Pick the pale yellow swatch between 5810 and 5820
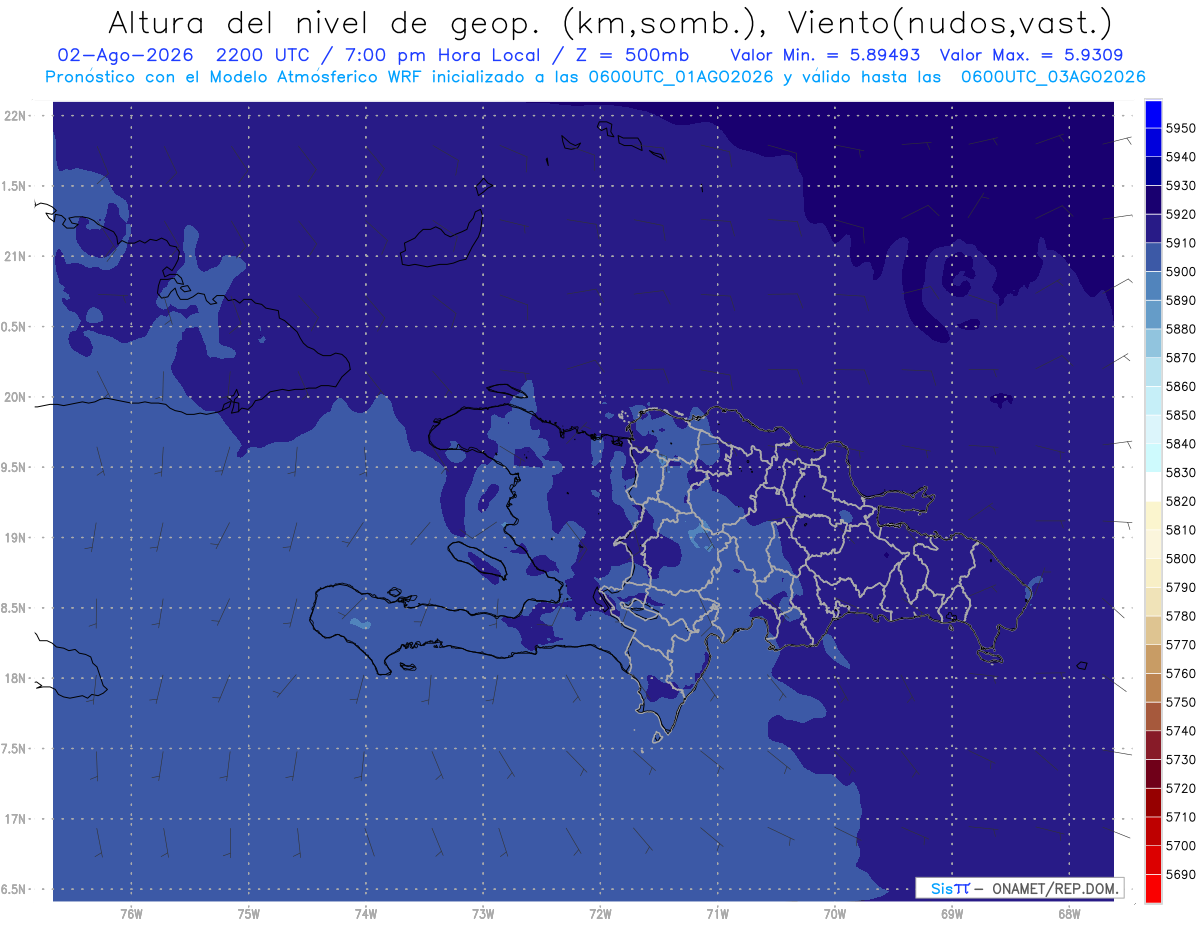1200x927 pixels. click(x=1152, y=515)
